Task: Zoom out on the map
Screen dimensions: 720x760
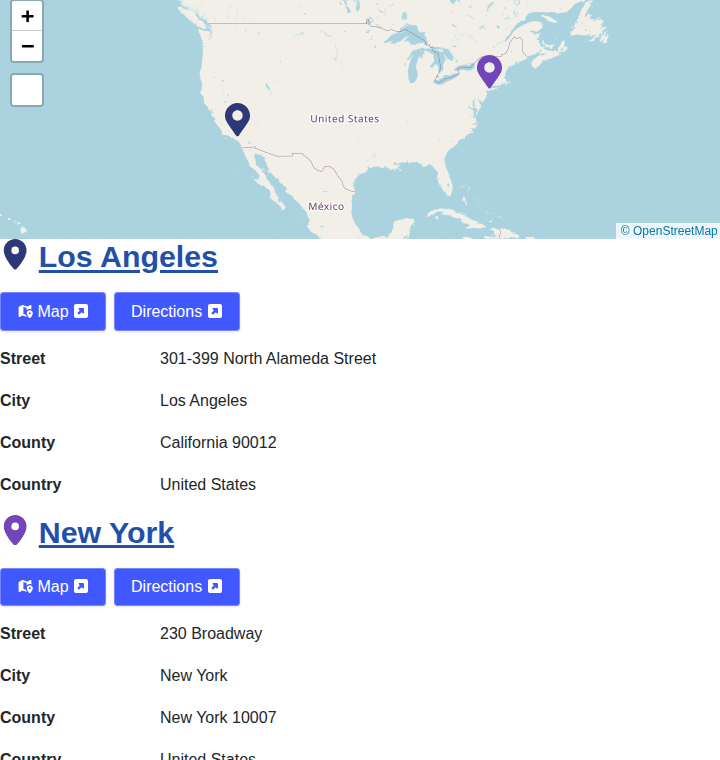Action: 27,46
